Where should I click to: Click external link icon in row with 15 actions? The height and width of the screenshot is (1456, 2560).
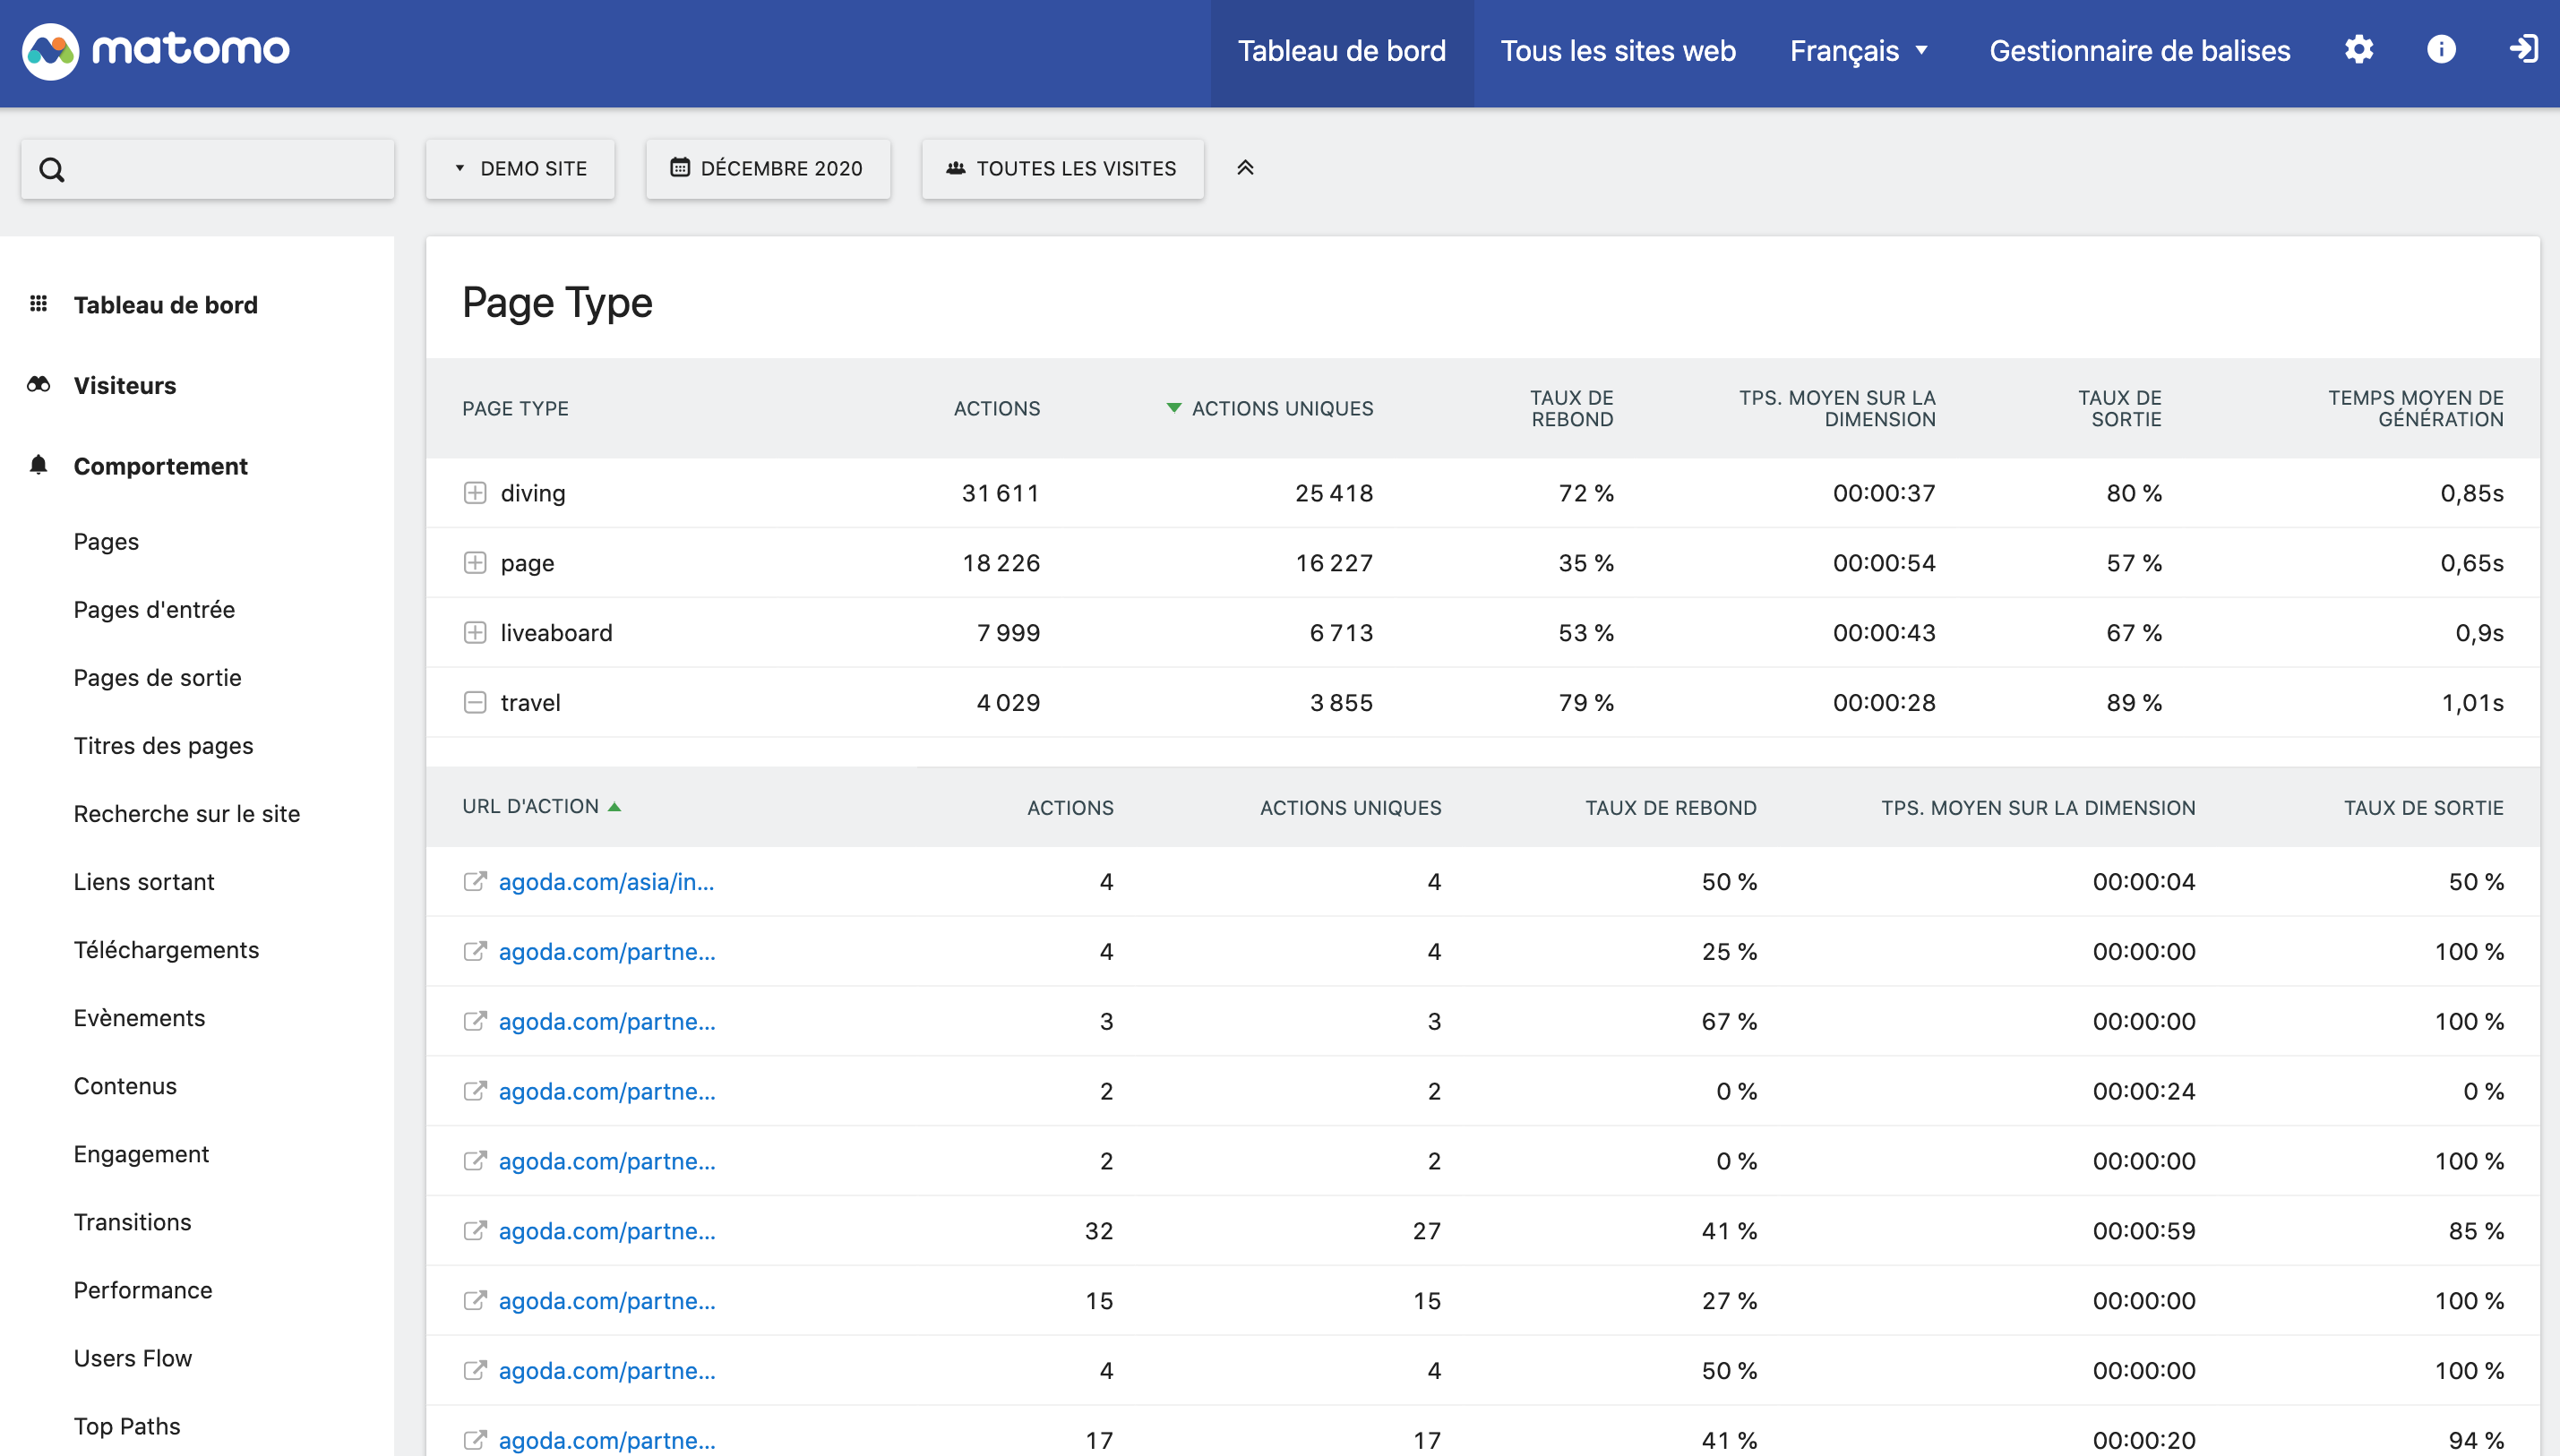(475, 1300)
